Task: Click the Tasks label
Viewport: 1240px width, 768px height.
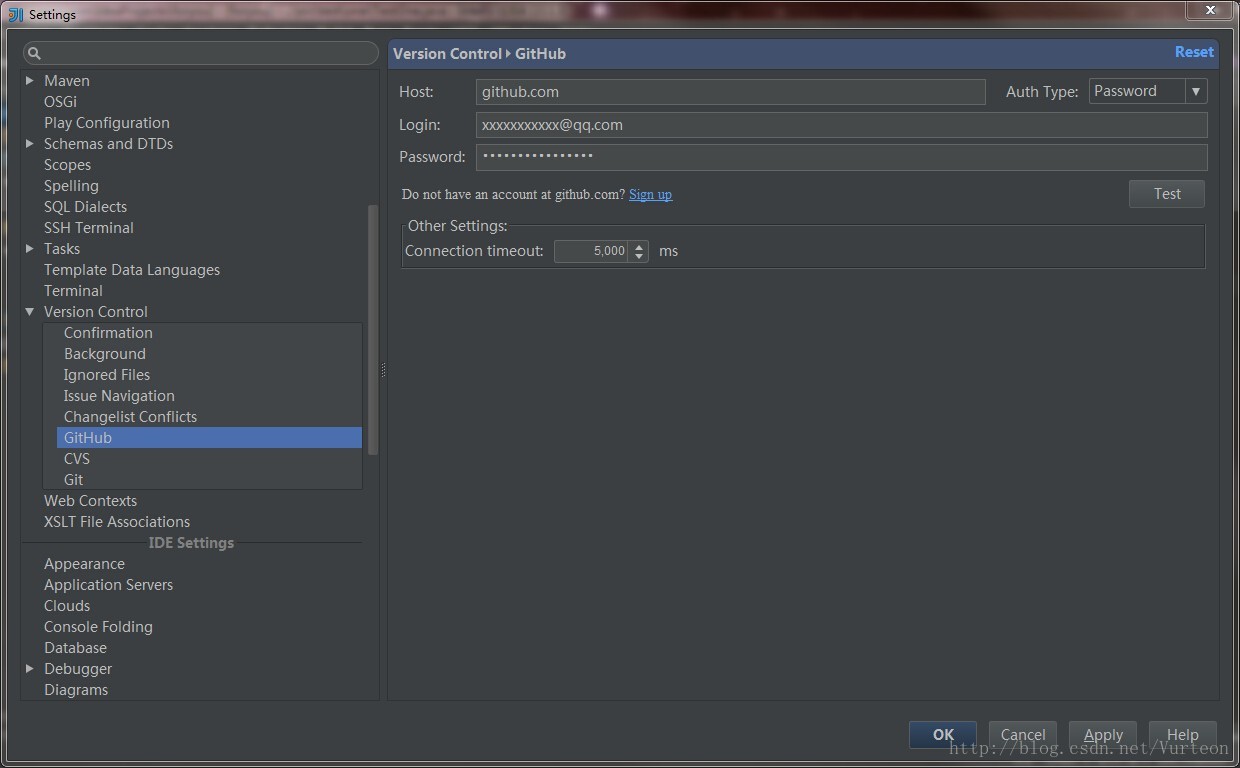Action: pyautogui.click(x=62, y=248)
